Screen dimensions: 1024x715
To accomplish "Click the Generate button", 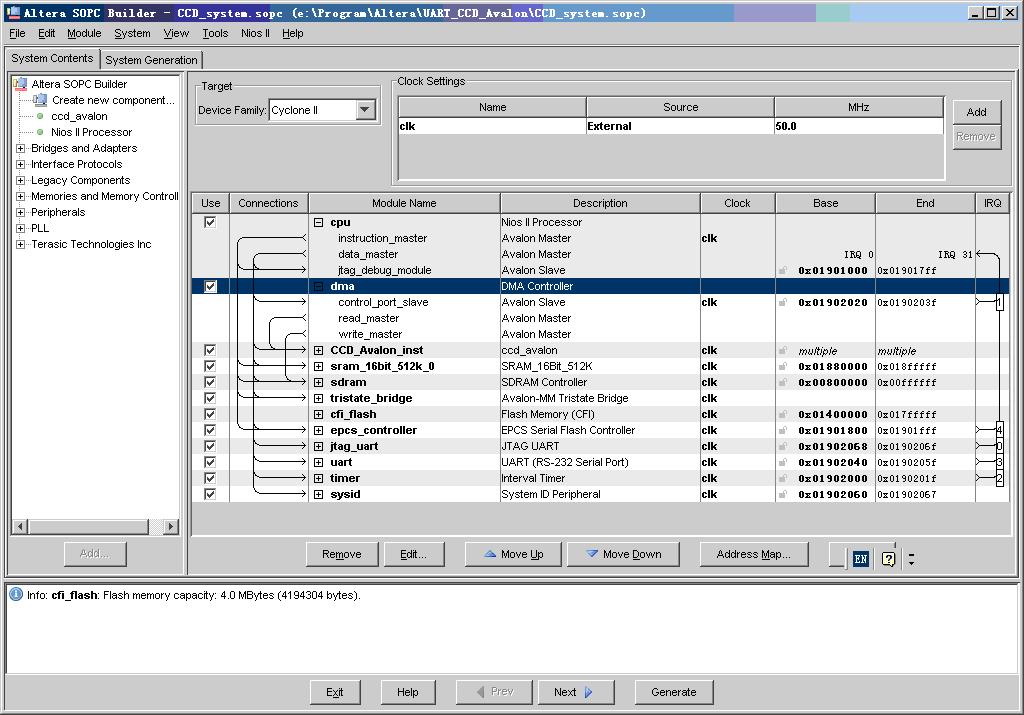I will [x=673, y=692].
